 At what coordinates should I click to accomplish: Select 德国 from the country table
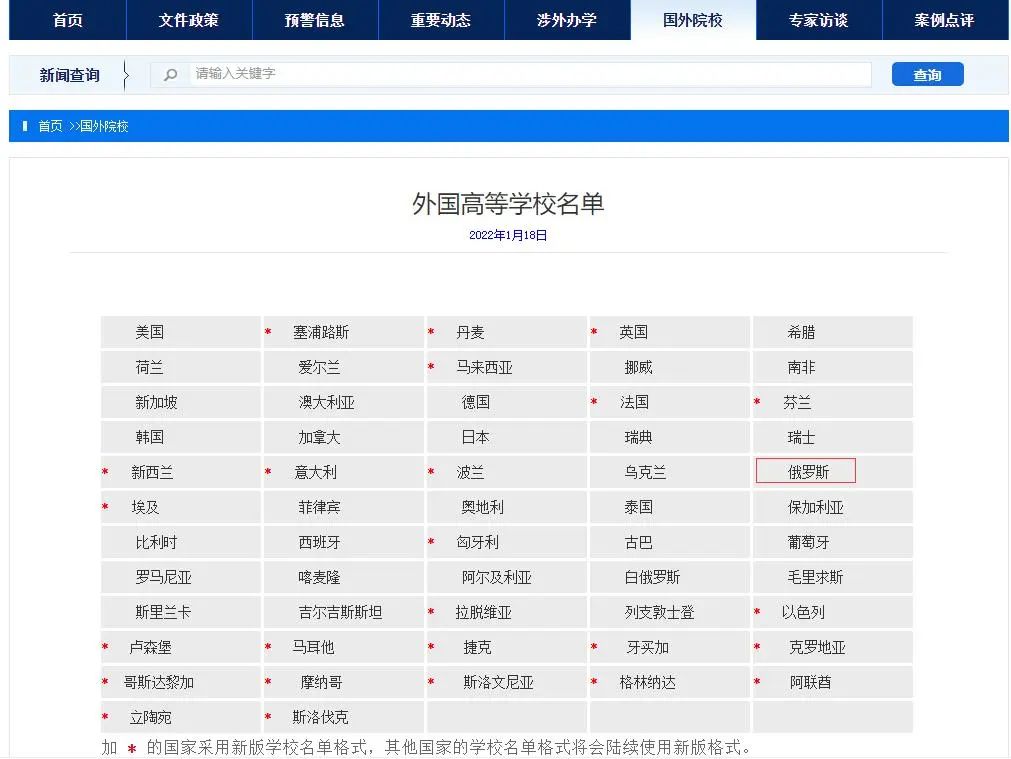tap(475, 401)
